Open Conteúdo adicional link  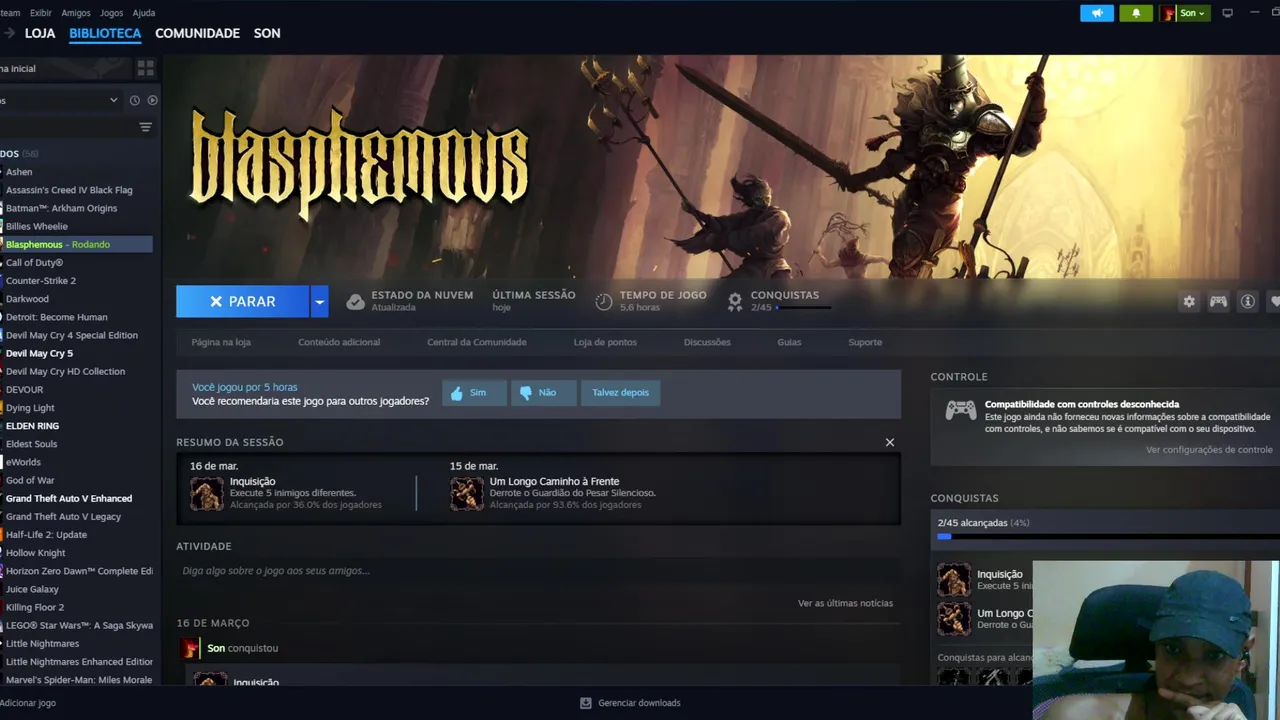339,342
